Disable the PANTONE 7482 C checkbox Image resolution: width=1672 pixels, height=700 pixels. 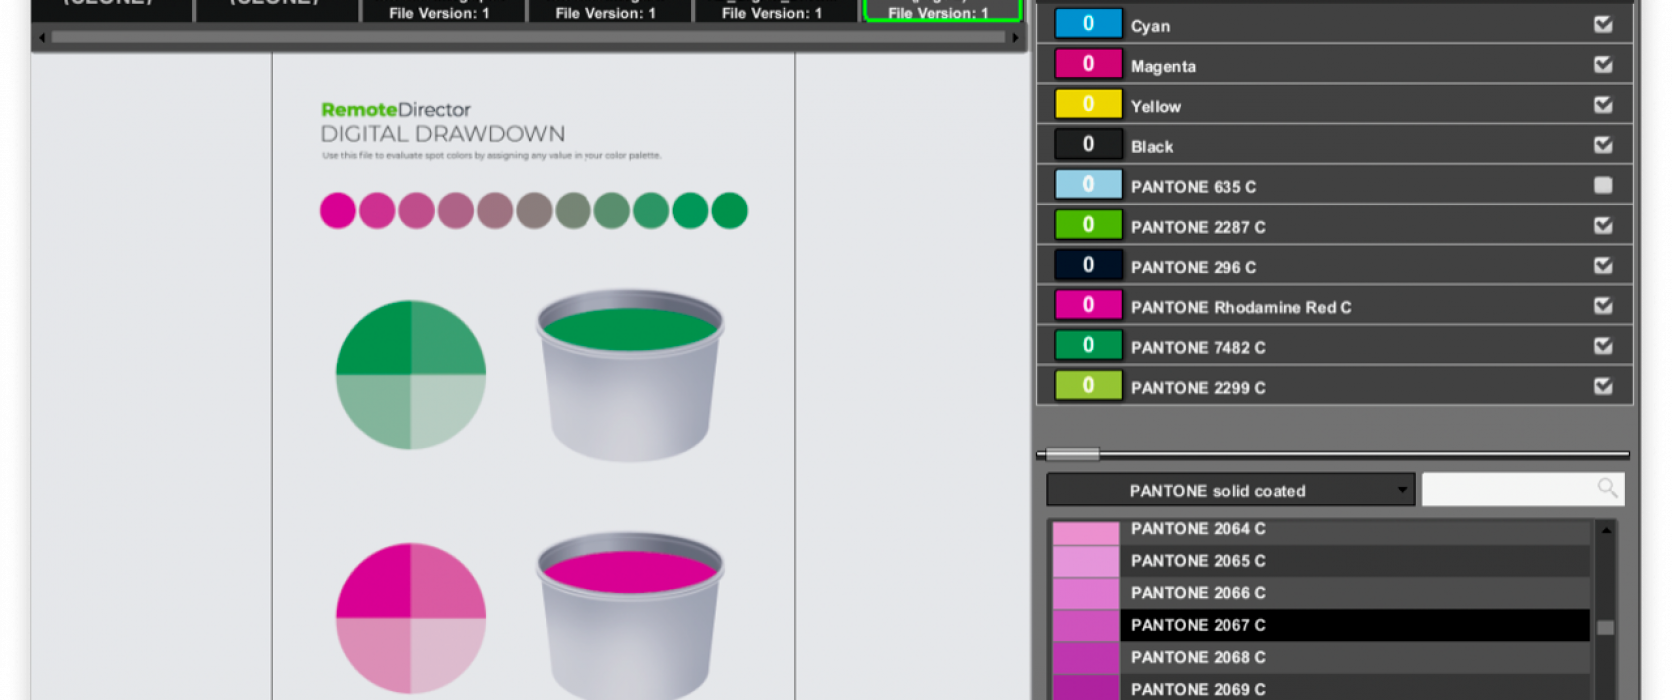[x=1603, y=346]
